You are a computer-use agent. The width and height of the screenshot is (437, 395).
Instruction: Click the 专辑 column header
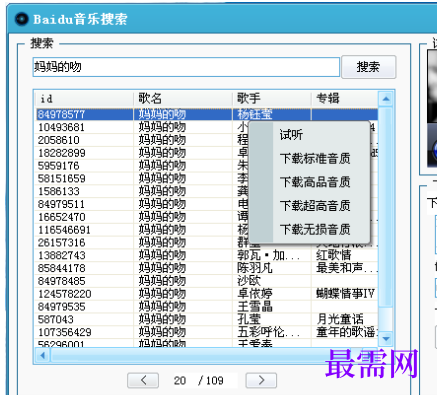point(345,99)
